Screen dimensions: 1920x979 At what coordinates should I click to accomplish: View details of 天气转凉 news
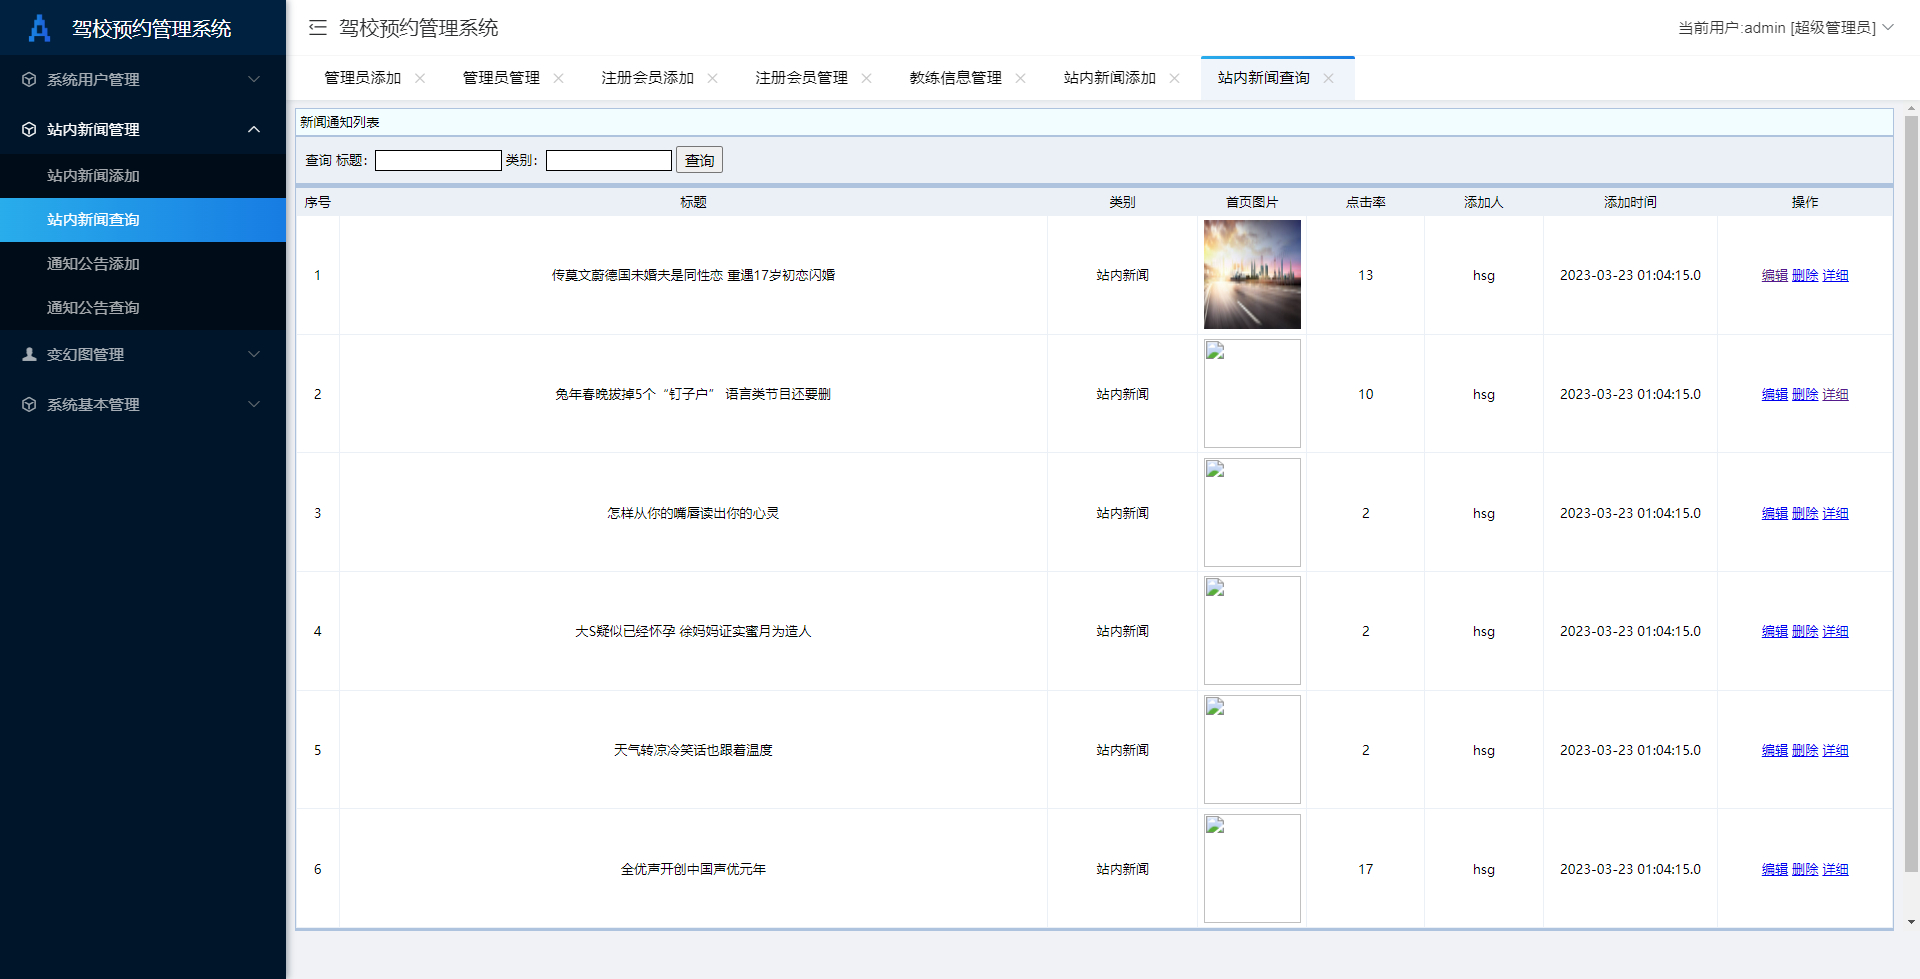[x=1836, y=750]
